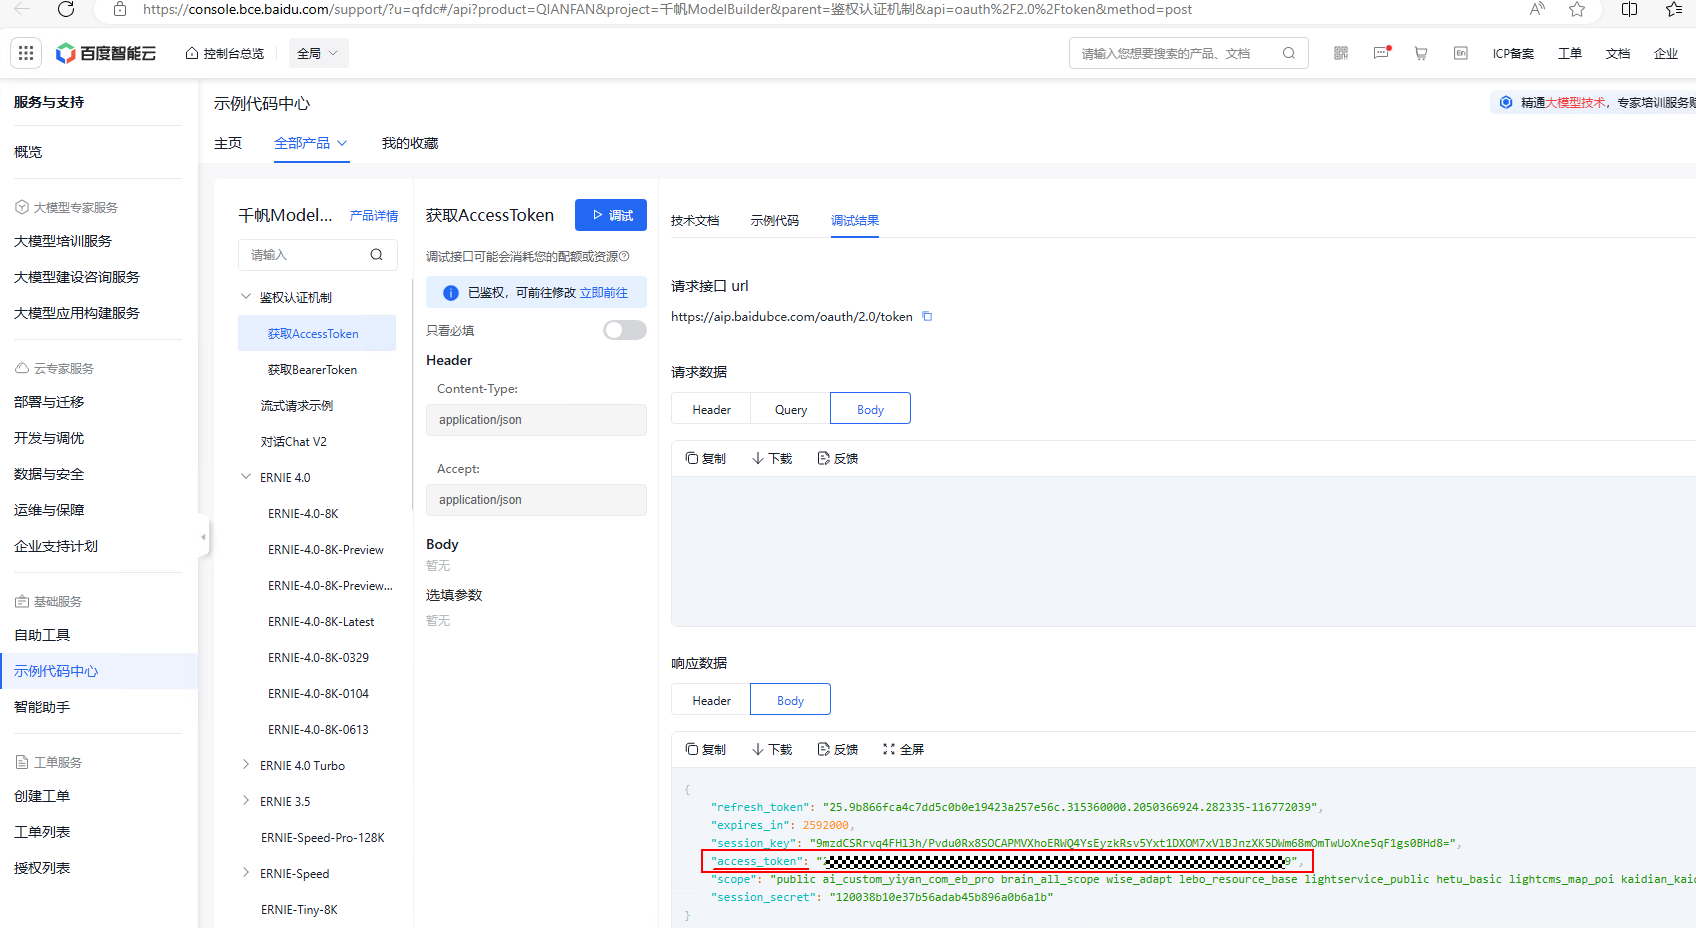This screenshot has height=928, width=1696.
Task: Open the shopping cart icon
Action: tap(1421, 53)
